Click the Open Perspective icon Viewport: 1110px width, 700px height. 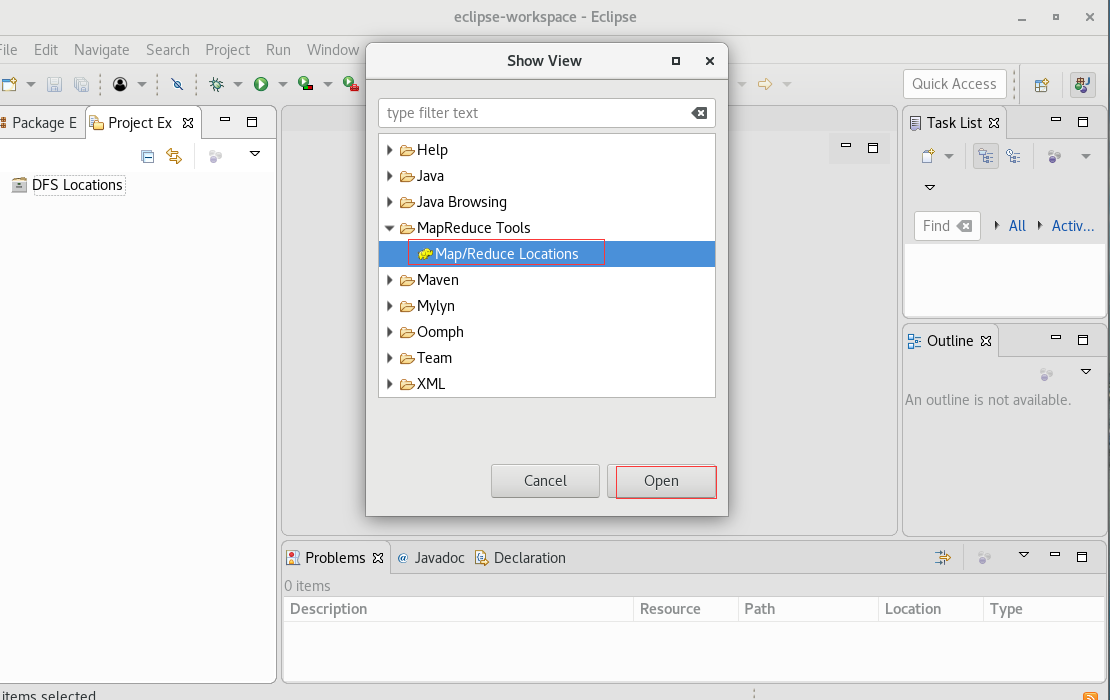(x=1041, y=85)
